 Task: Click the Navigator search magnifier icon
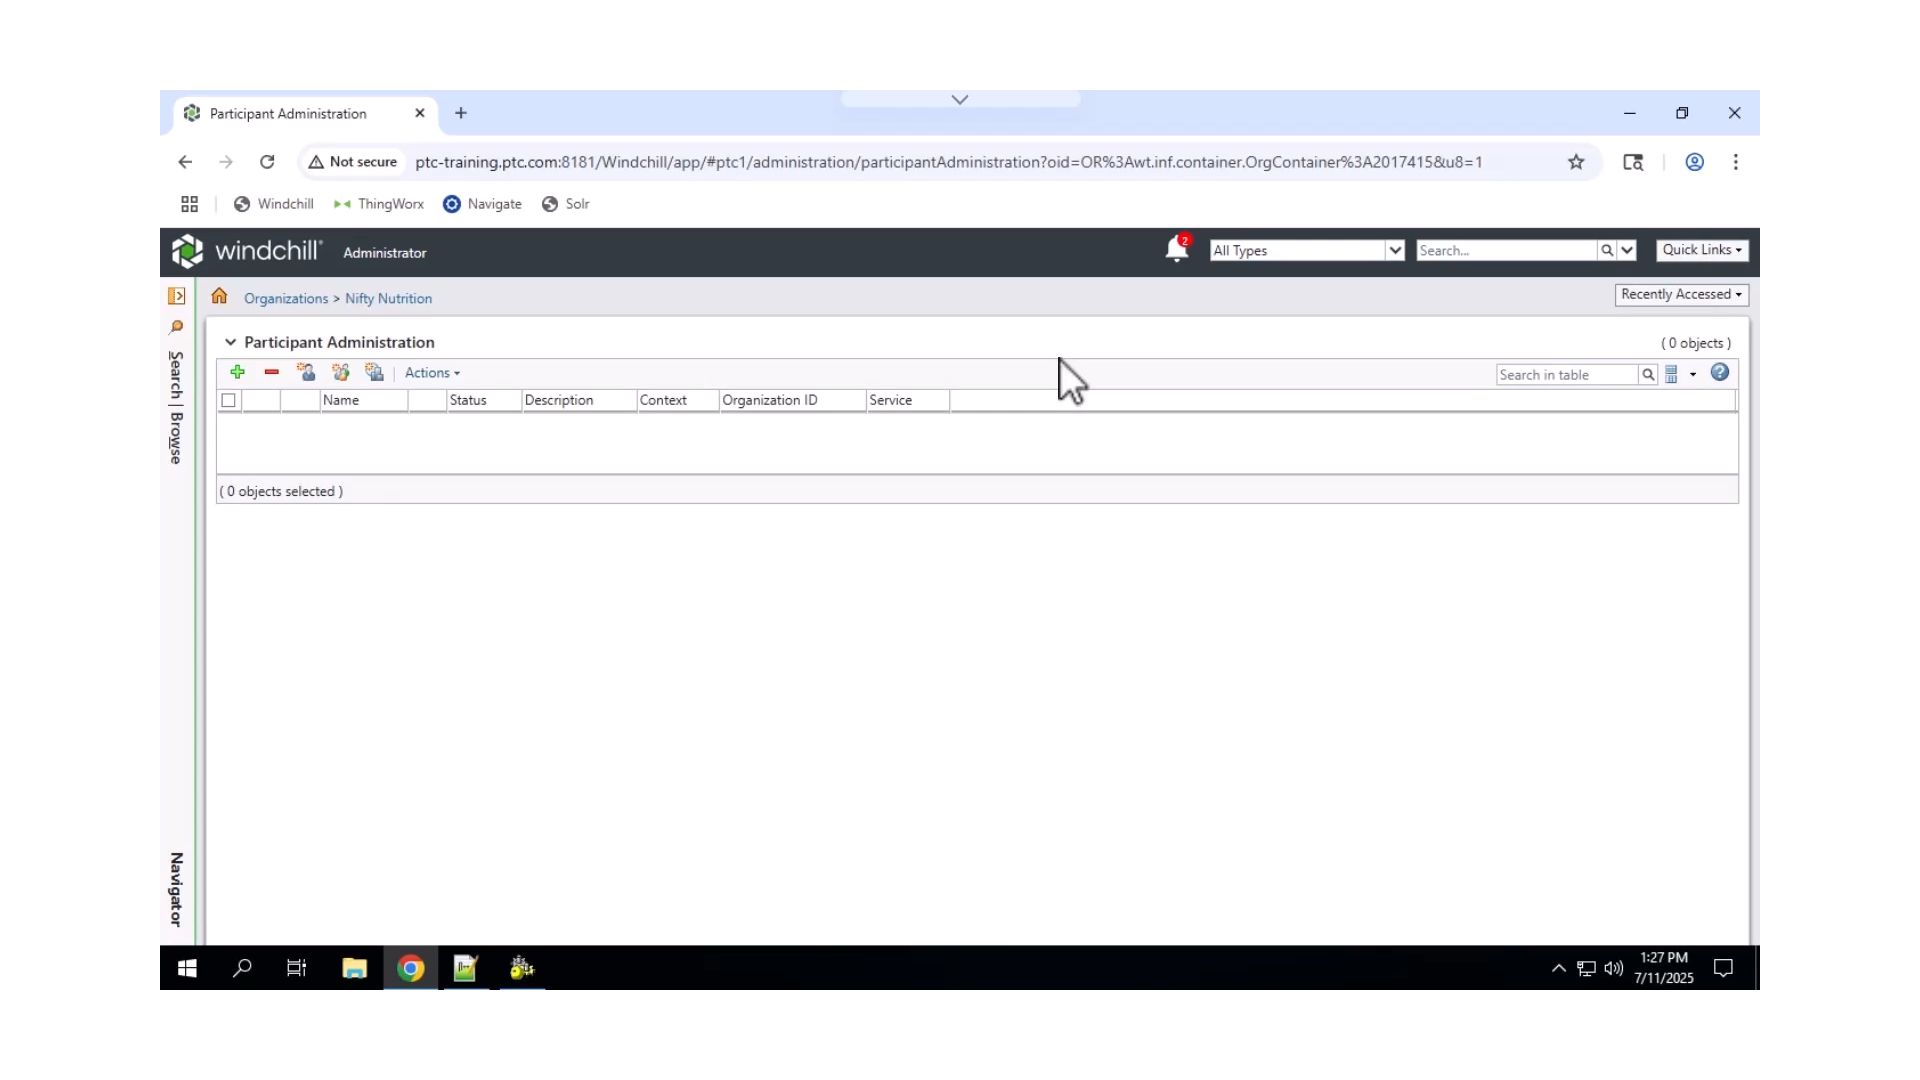pos(177,327)
